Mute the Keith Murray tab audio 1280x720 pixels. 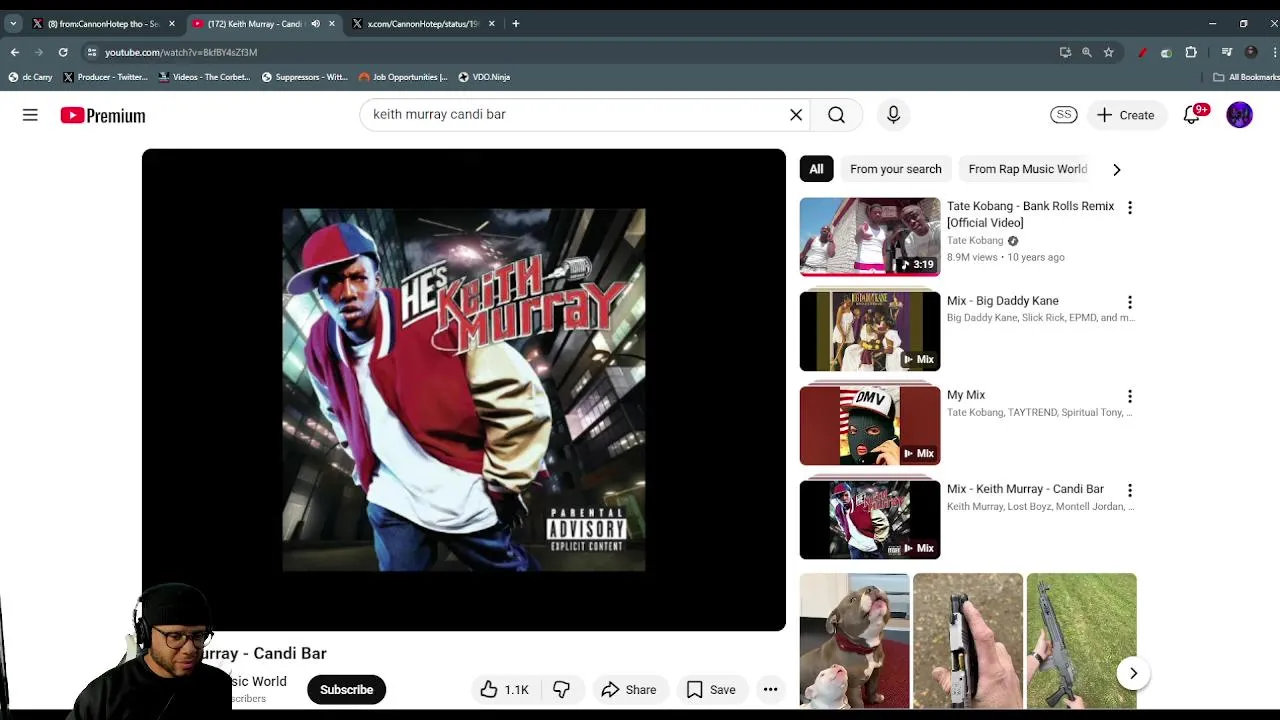point(315,24)
